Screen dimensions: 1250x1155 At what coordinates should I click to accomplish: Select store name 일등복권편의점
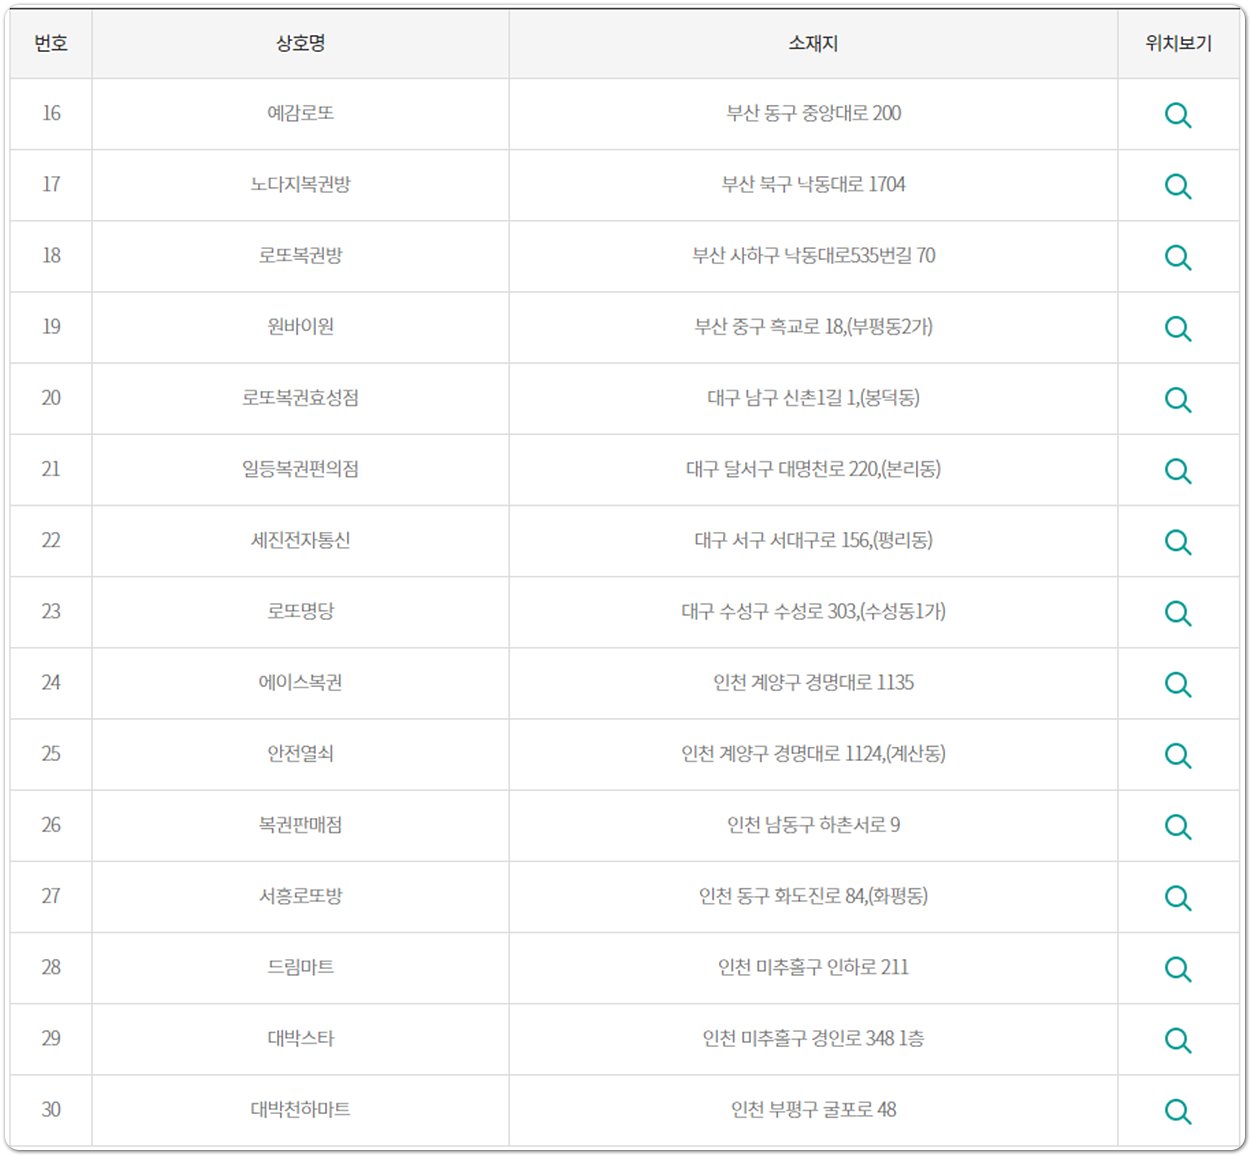point(300,468)
